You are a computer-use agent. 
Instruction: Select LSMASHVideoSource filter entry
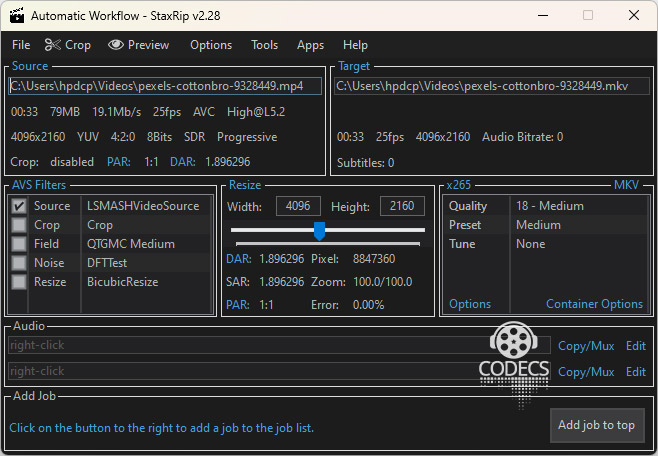[143, 206]
